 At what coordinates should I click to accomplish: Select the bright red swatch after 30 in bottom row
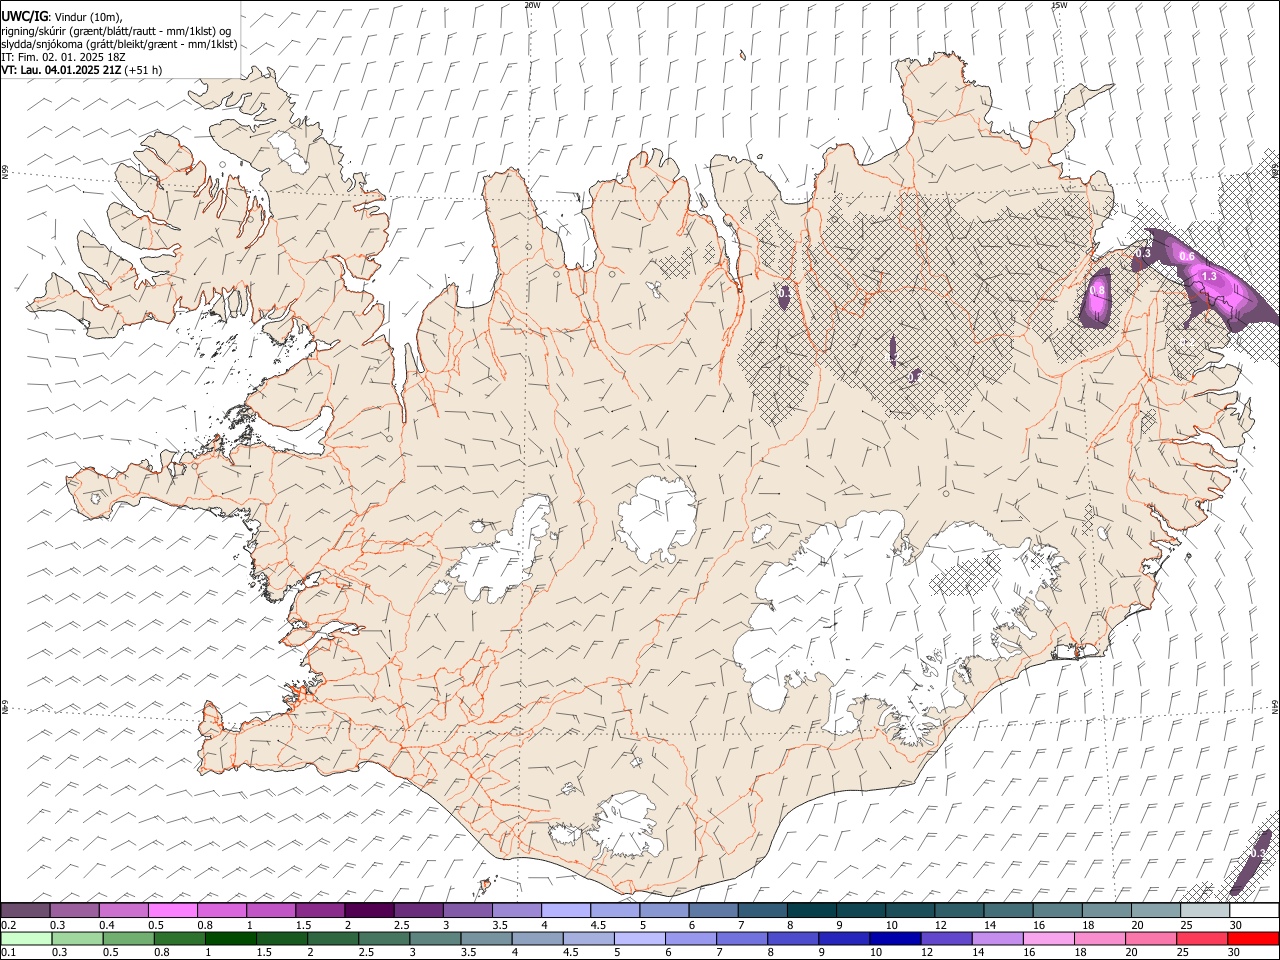[x=1252, y=938]
